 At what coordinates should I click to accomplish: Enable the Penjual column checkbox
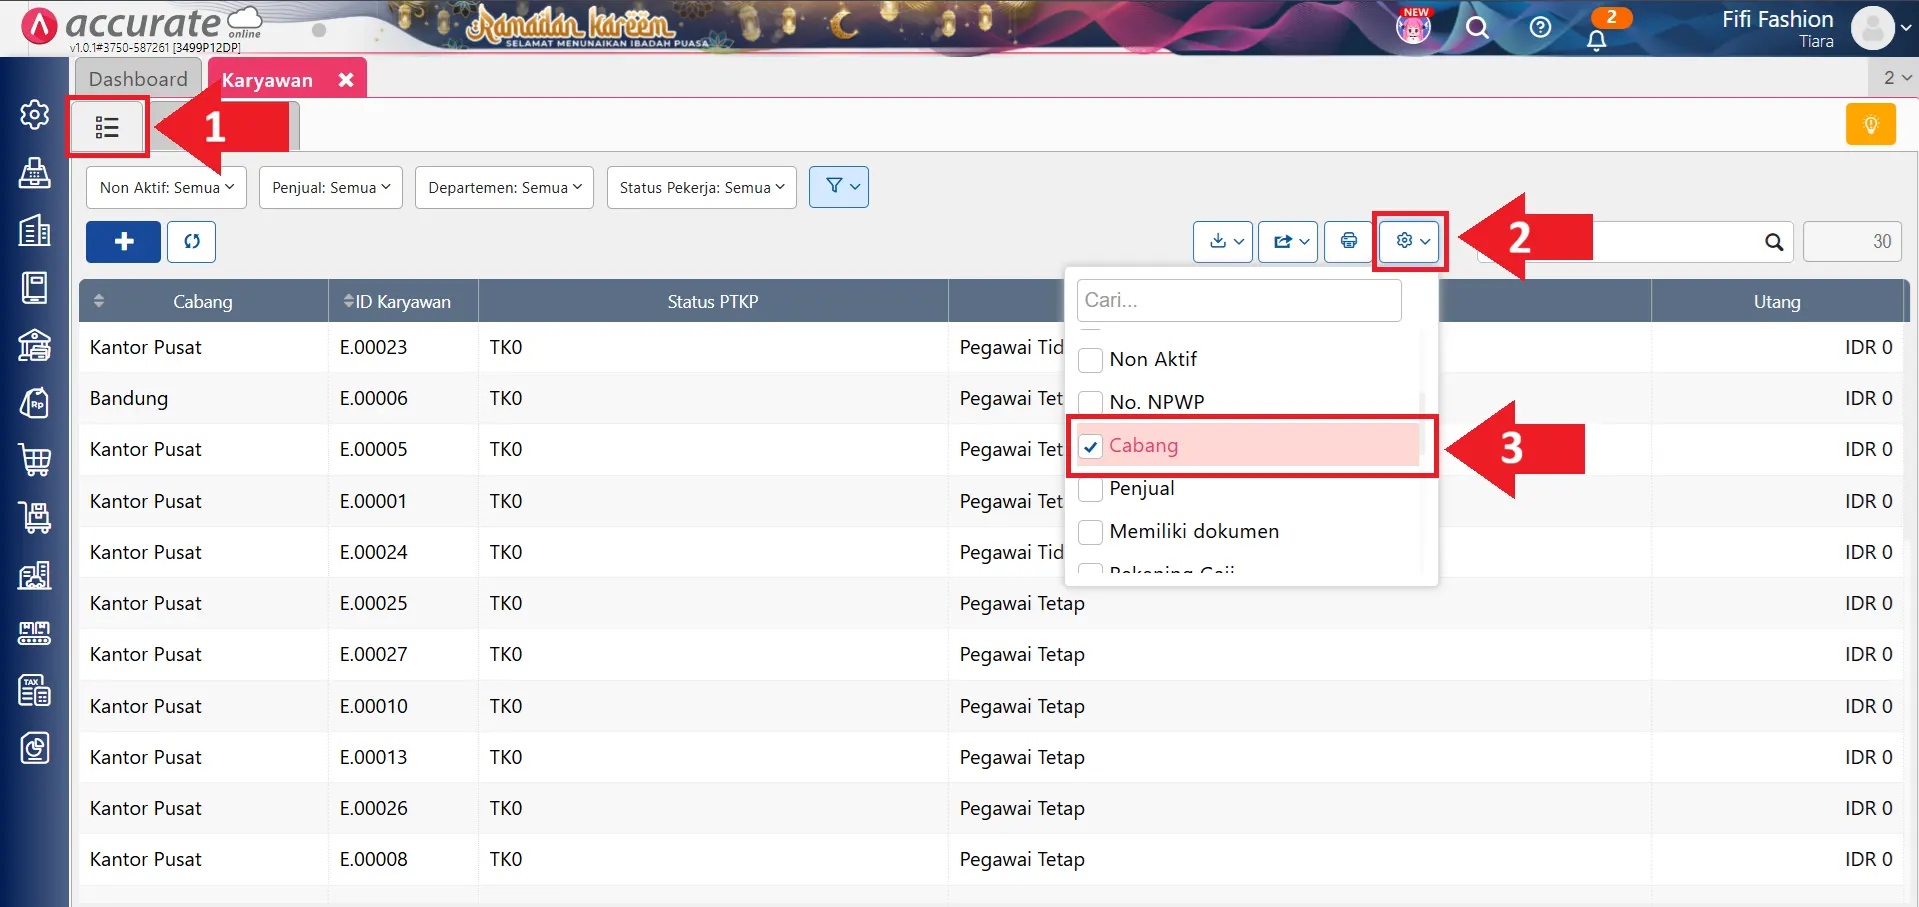(x=1091, y=489)
